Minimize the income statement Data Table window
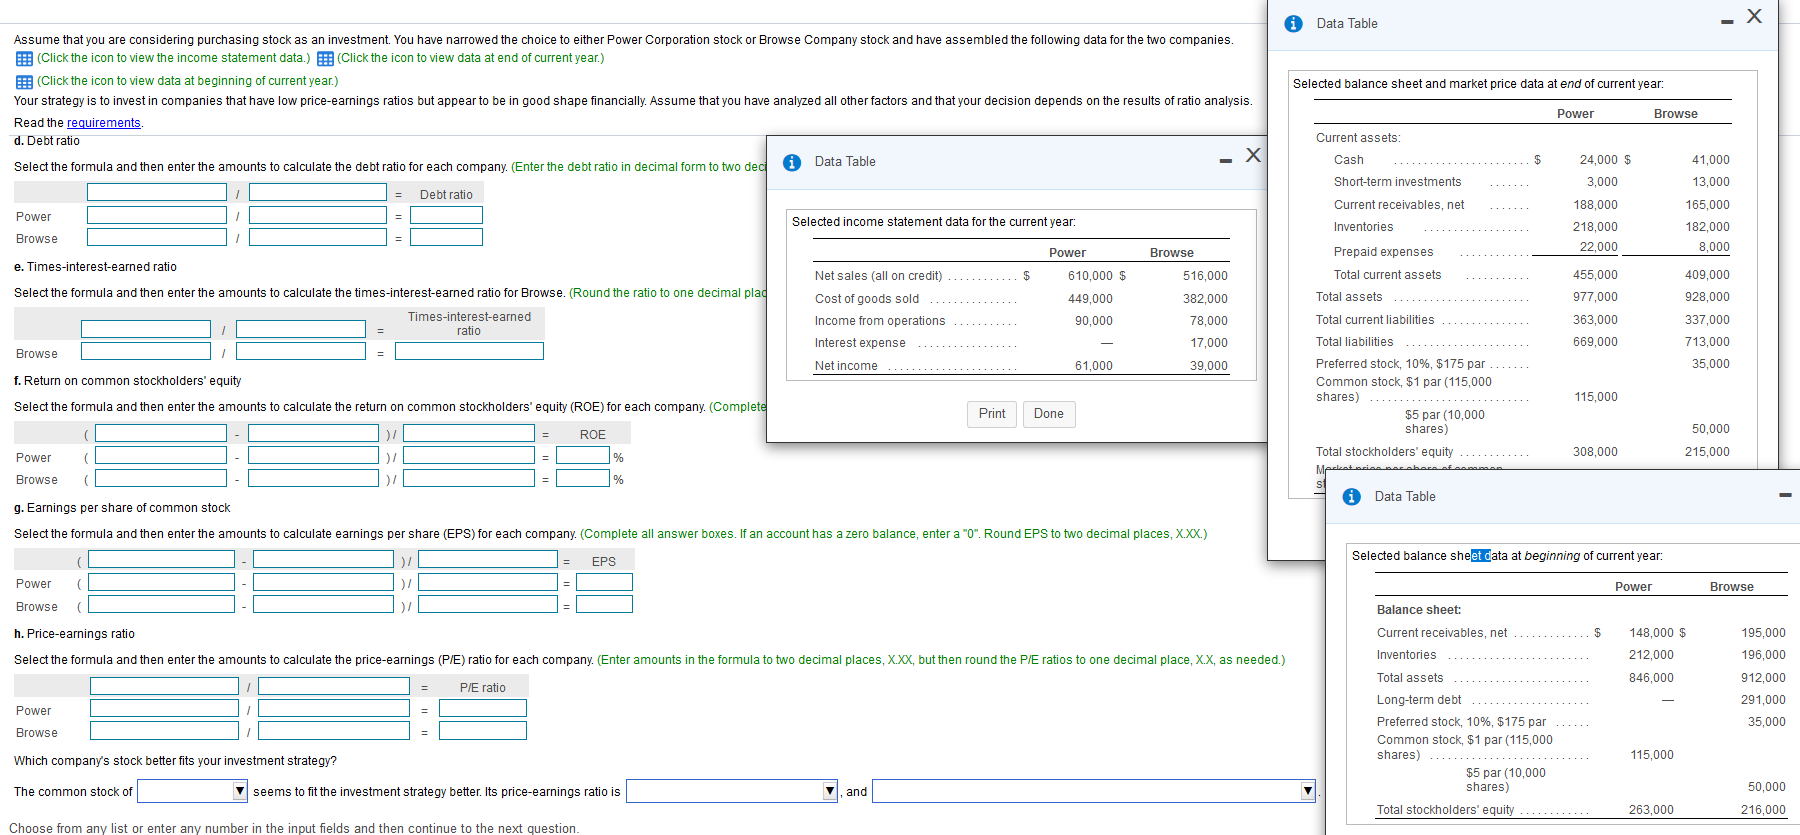Viewport: 1800px width, 835px height. point(1225,161)
